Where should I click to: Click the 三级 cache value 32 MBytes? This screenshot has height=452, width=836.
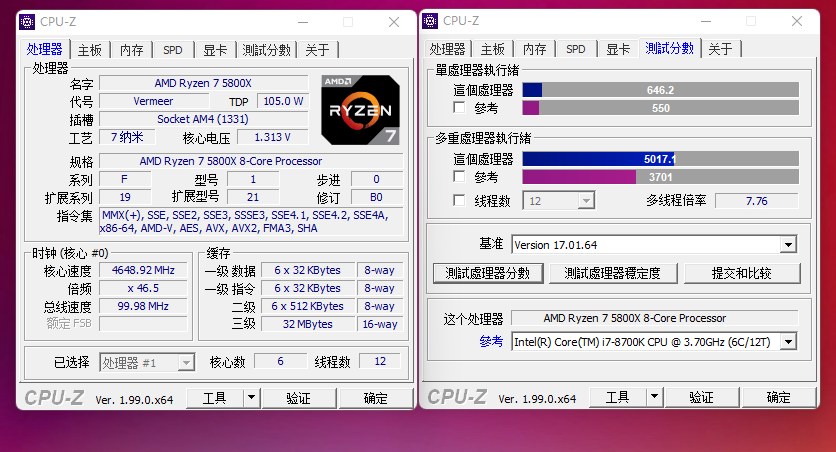(308, 324)
